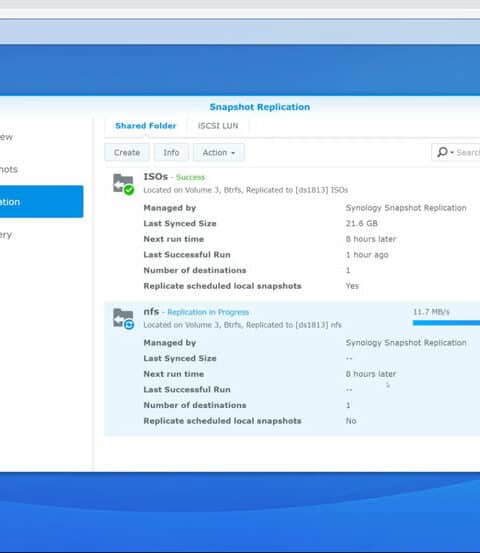Click the ISOs task title
The width and height of the screenshot is (480, 553).
coord(156,177)
